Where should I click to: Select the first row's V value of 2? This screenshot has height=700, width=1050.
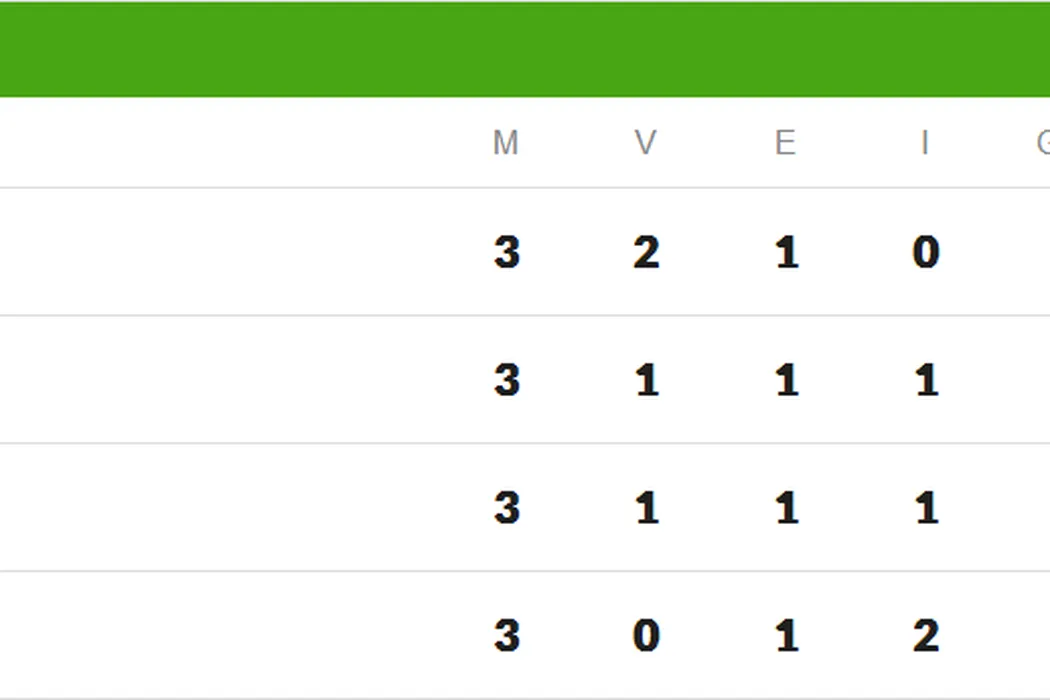pyautogui.click(x=646, y=252)
